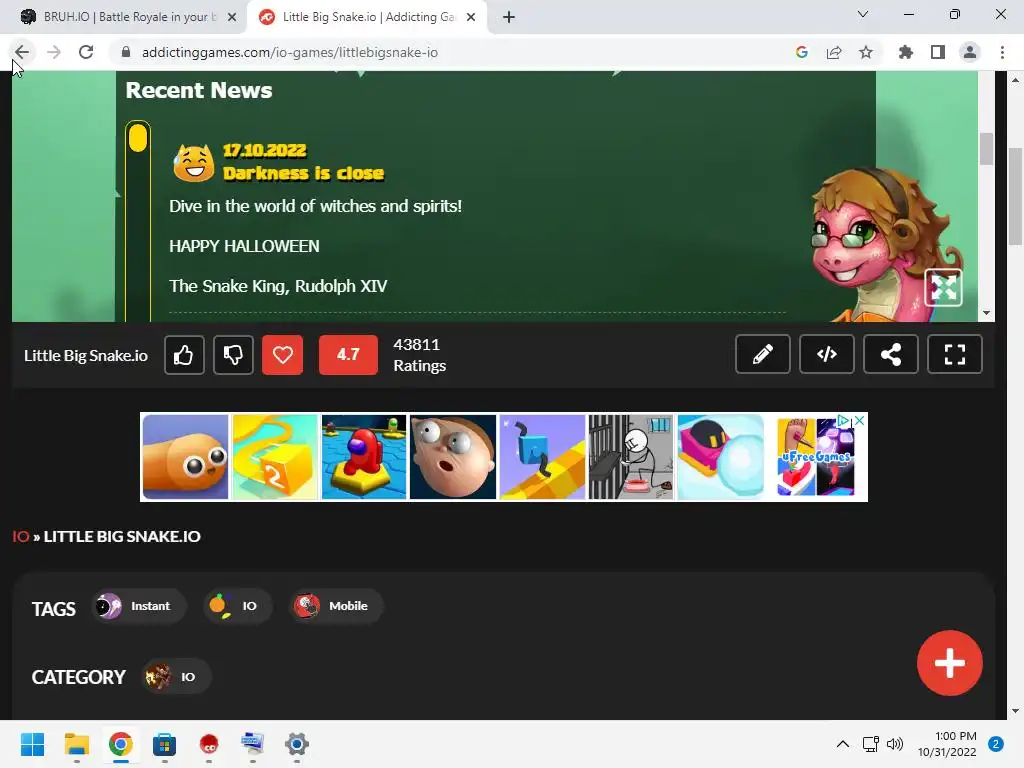1024x768 pixels.
Task: Click the address bar URL
Action: click(x=290, y=52)
